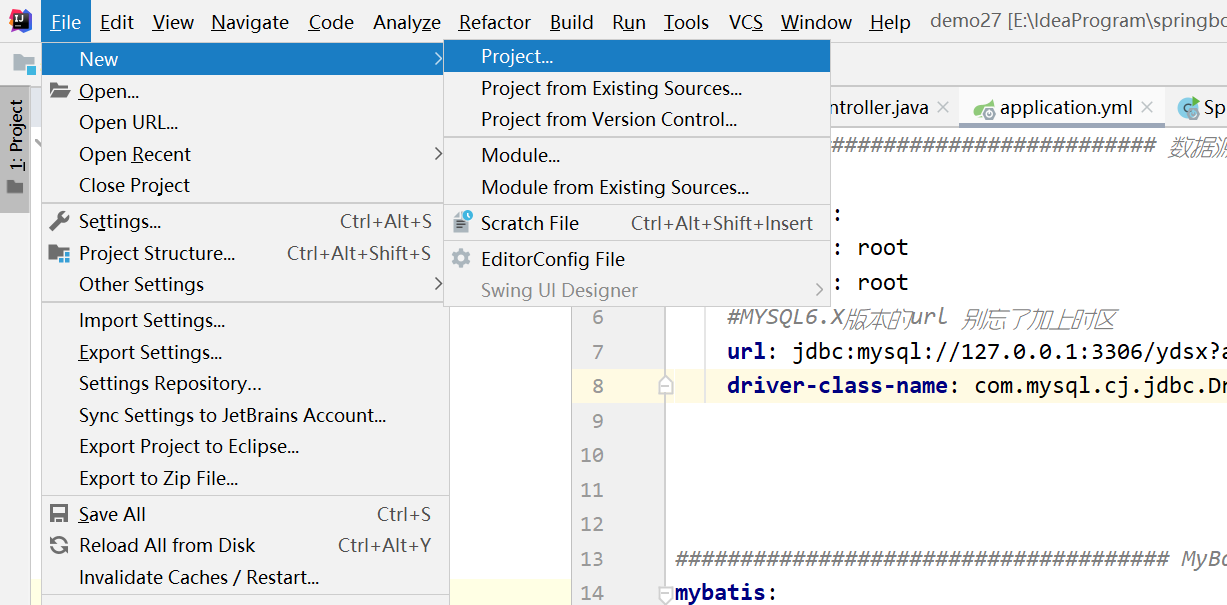This screenshot has height=605, width=1227.
Task: Expand the Other Settings submenu arrow
Action: click(438, 284)
